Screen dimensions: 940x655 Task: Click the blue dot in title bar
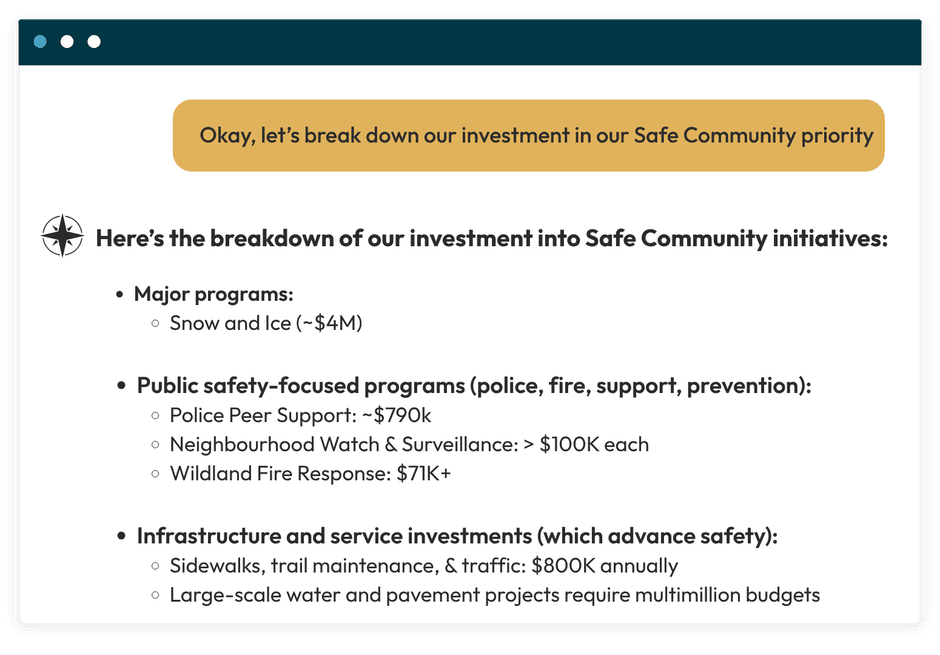pos(40,42)
